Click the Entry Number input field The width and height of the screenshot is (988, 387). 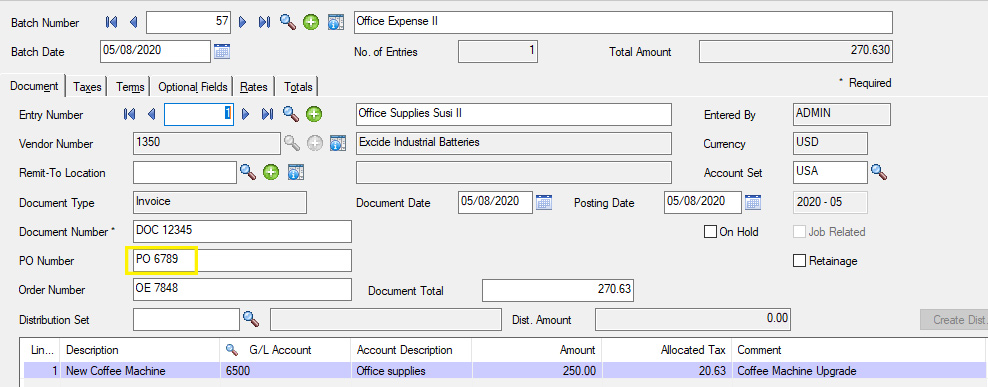(199, 114)
